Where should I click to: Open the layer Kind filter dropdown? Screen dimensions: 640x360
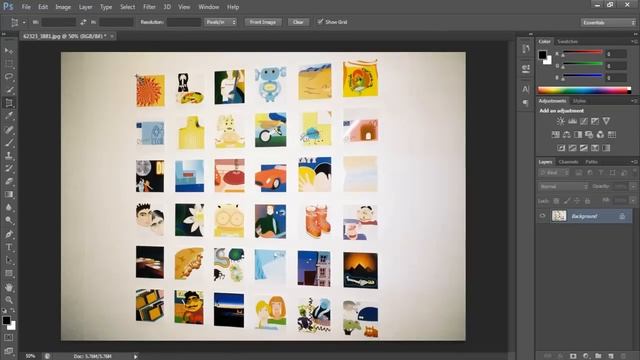(554, 173)
